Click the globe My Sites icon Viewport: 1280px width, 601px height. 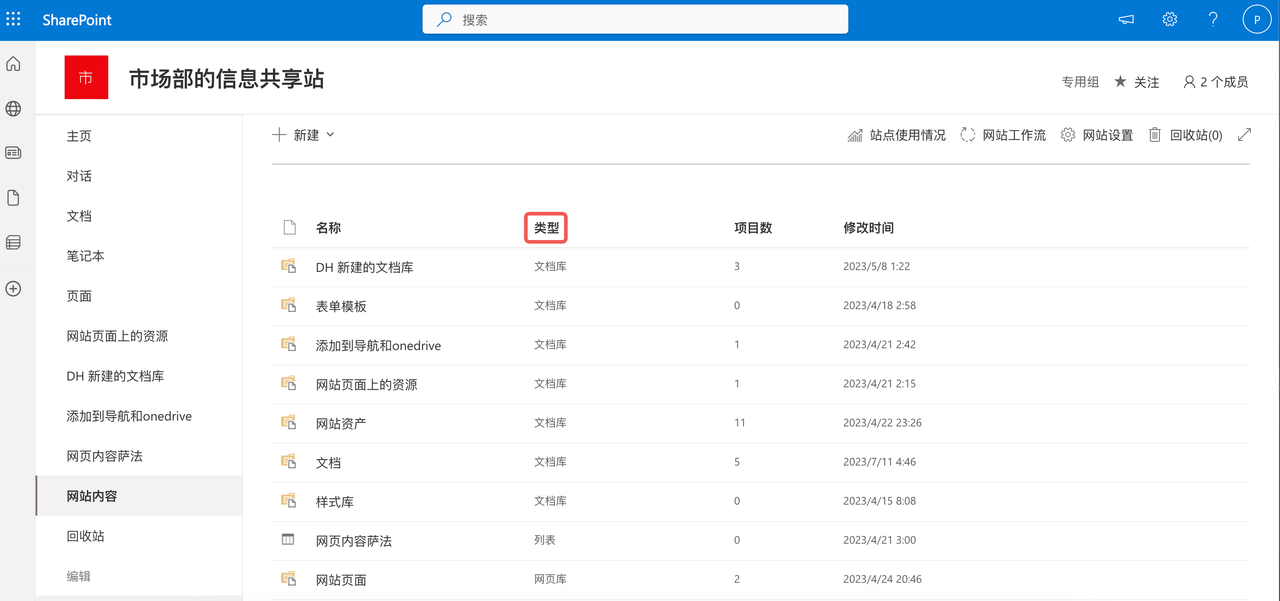tap(13, 108)
